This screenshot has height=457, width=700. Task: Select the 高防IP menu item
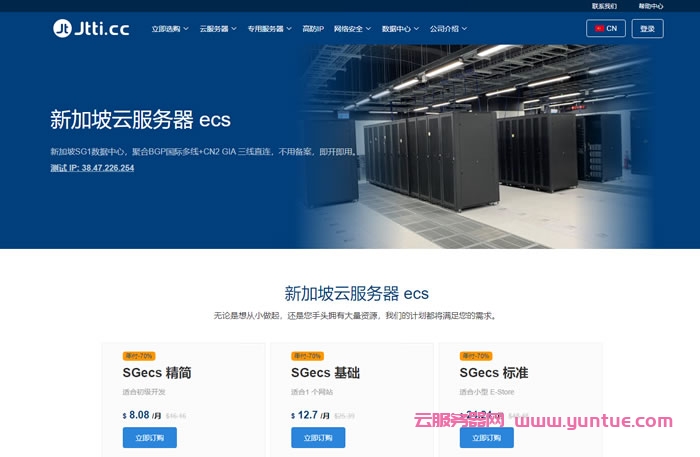point(313,29)
